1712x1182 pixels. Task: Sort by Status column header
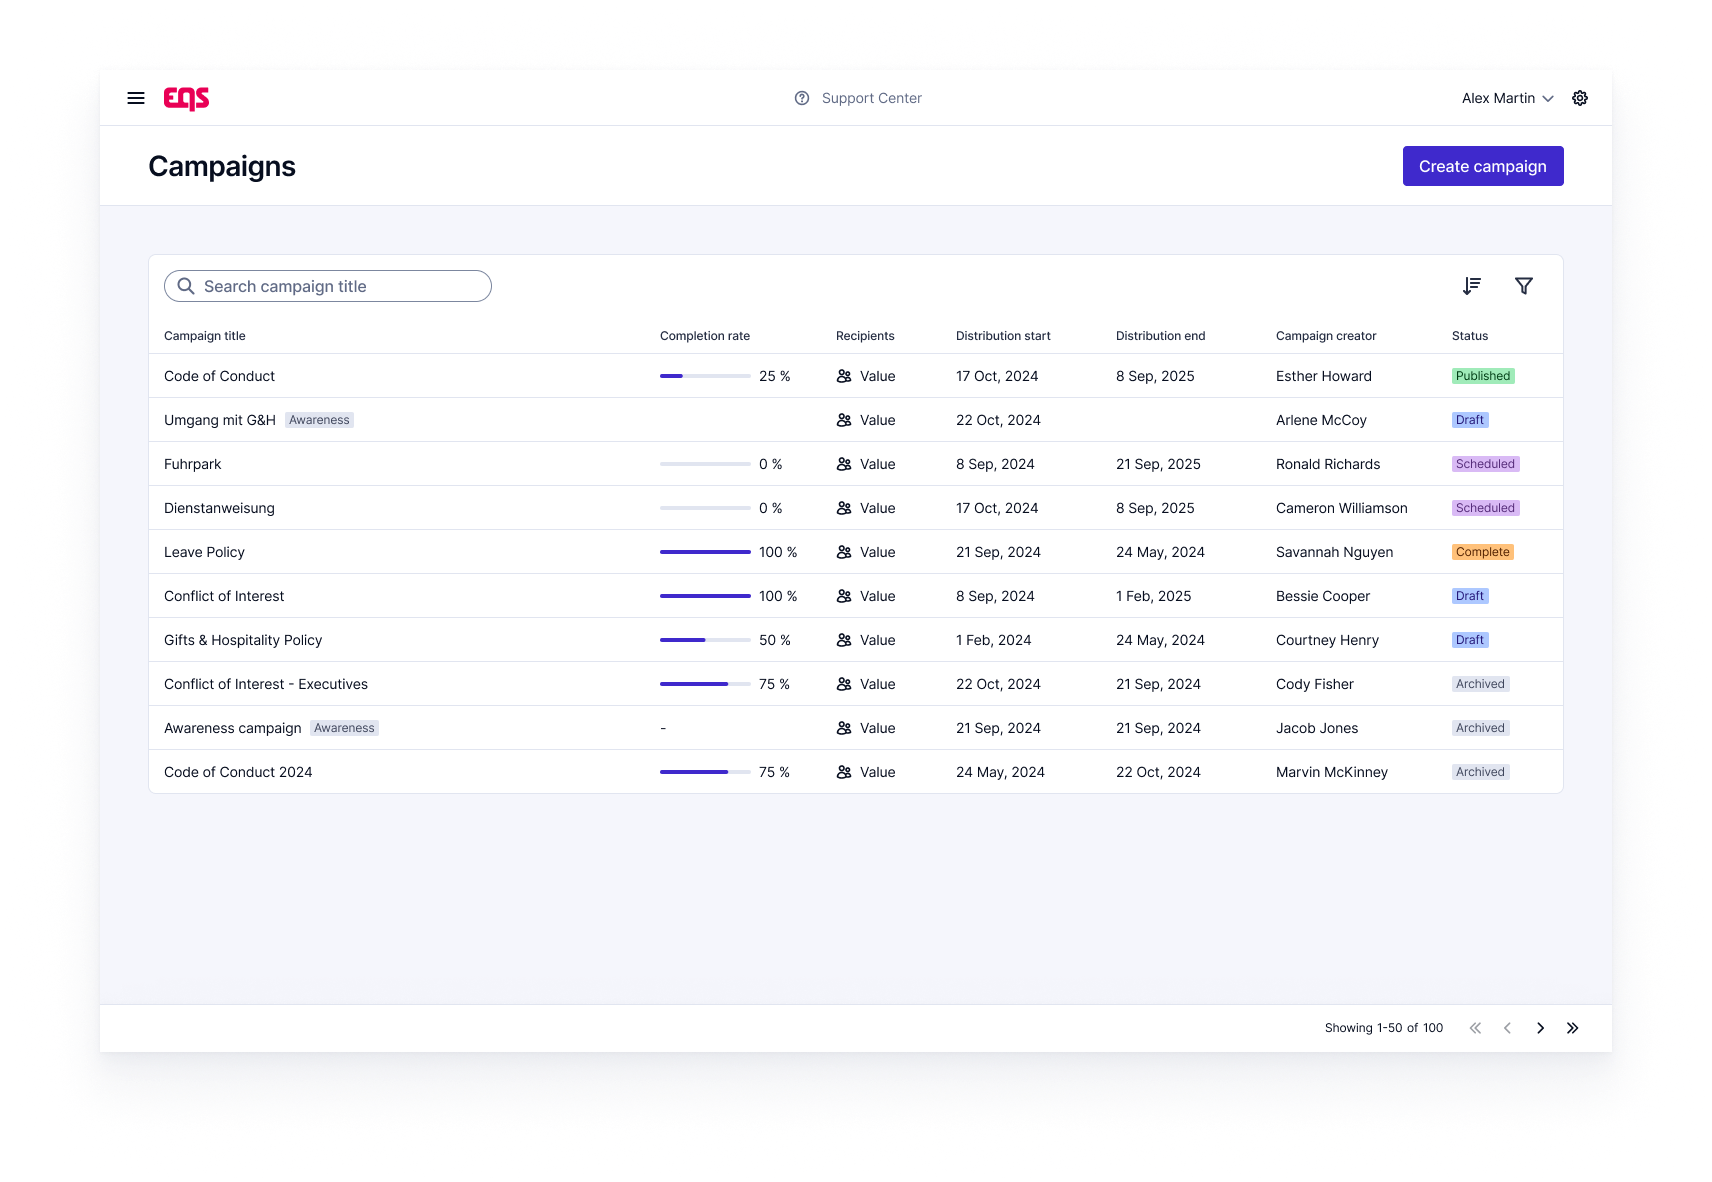point(1470,336)
